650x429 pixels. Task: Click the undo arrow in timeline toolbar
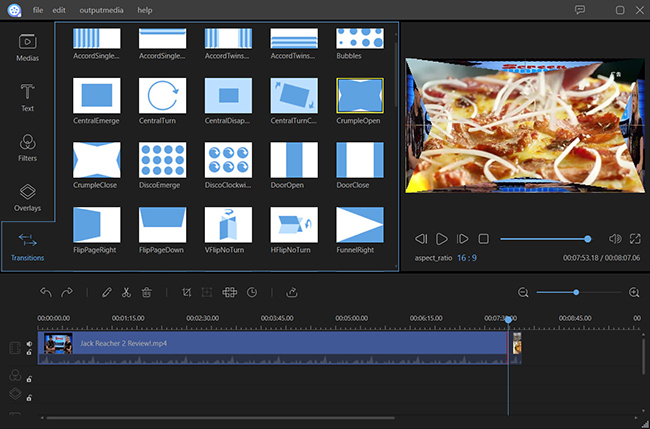click(x=46, y=292)
